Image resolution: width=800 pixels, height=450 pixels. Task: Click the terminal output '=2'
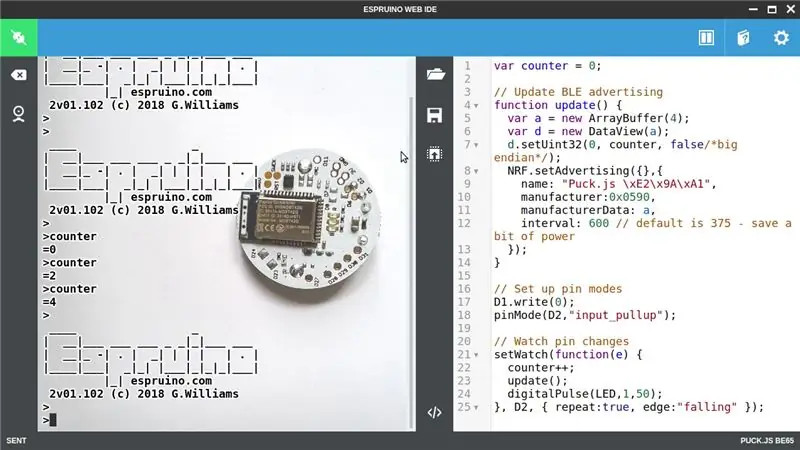coord(49,276)
